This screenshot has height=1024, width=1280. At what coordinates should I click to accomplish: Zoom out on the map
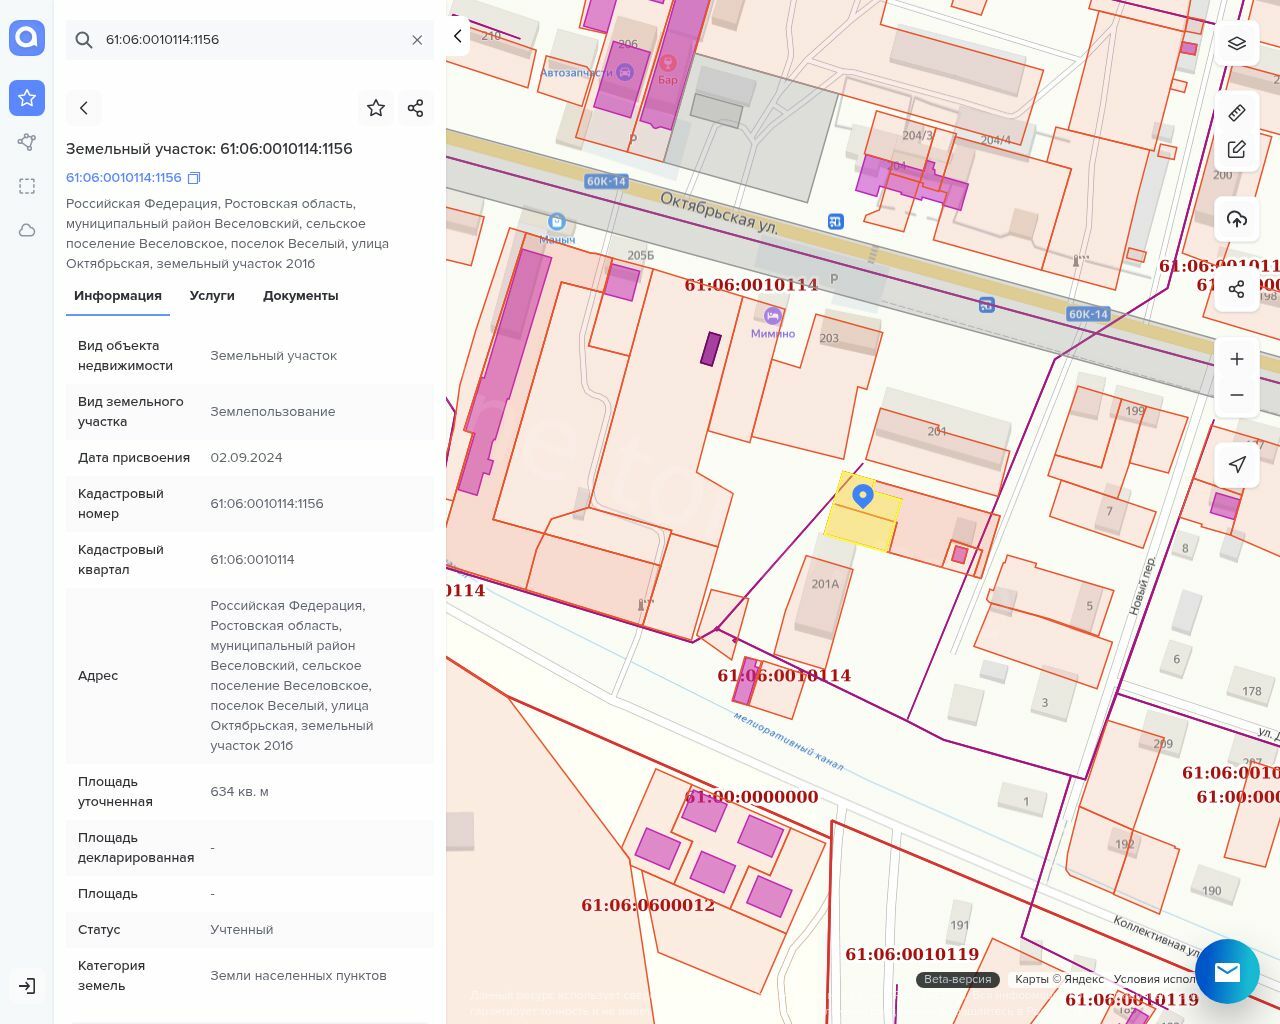tap(1237, 395)
